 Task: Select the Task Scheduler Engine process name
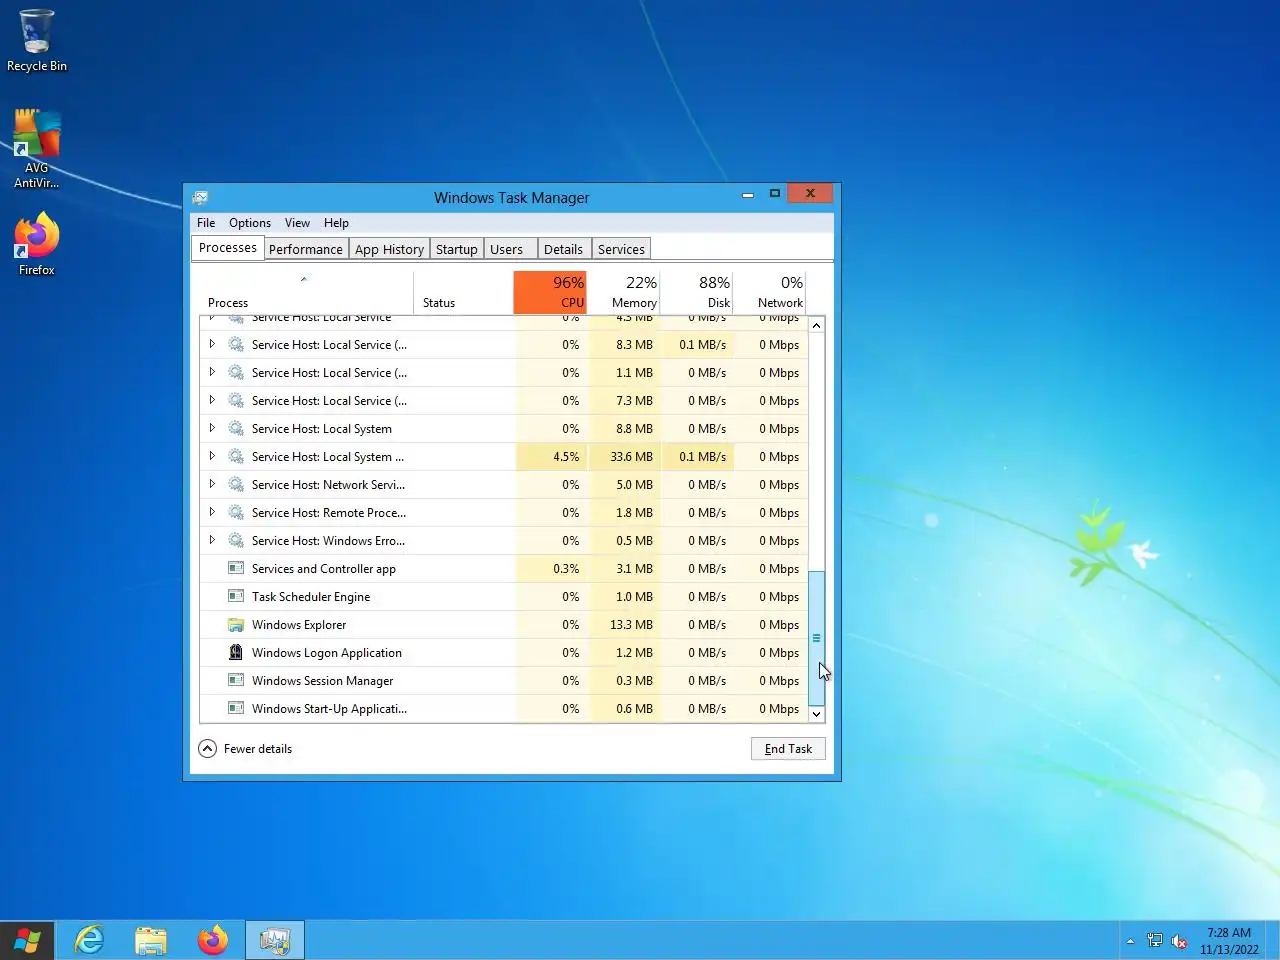[311, 596]
